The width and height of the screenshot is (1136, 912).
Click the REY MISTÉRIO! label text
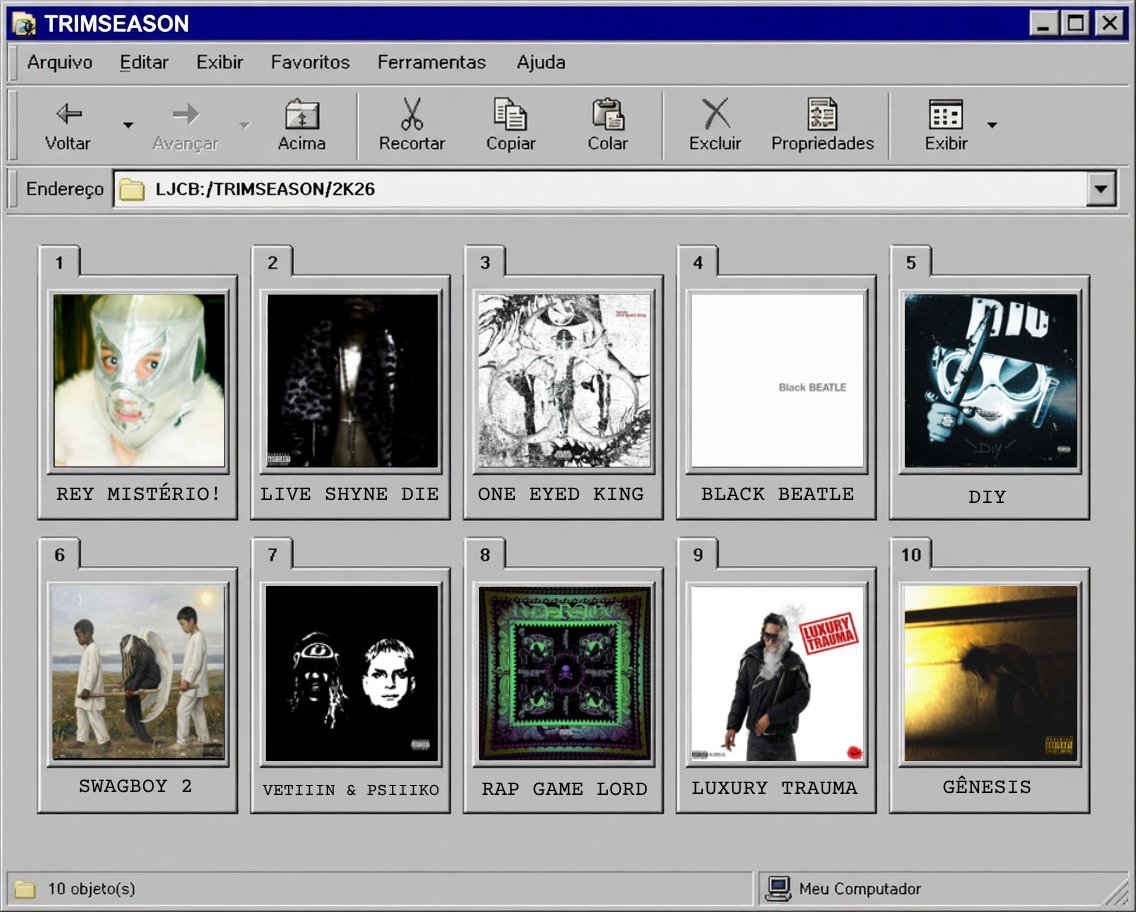(x=138, y=494)
